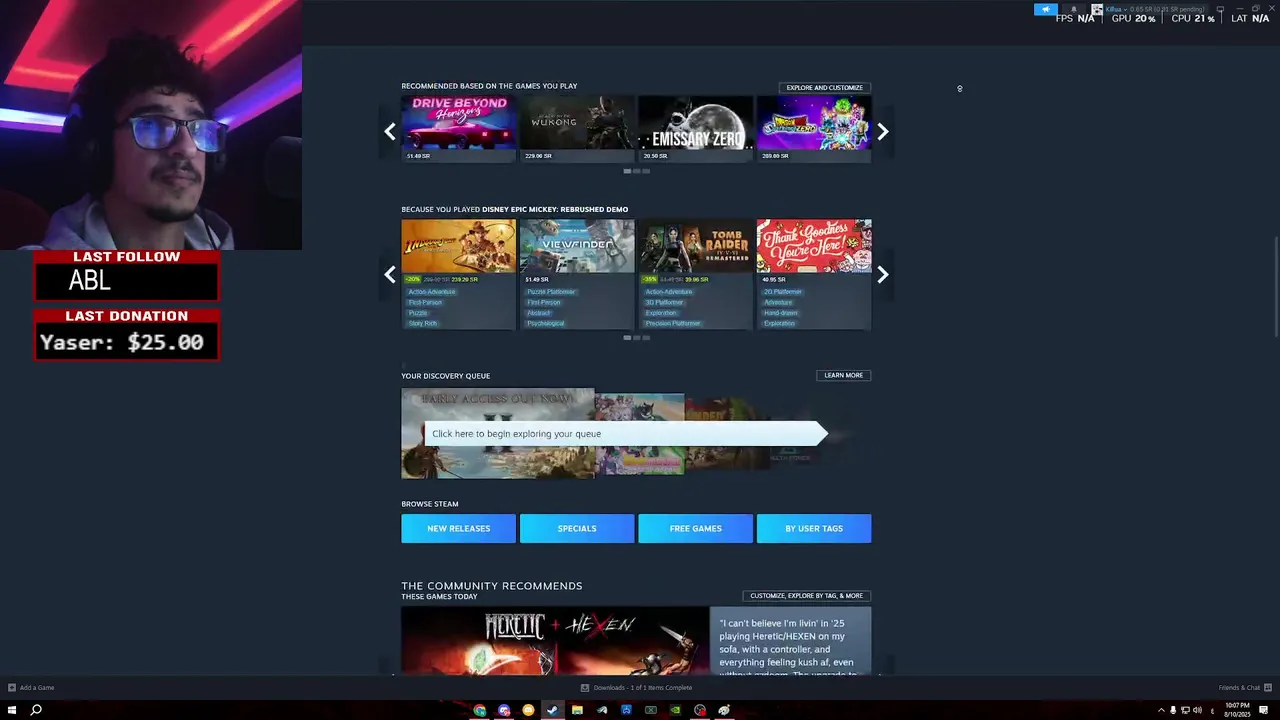Open the blue controller app taskbar icon
Viewport: 1280px width, 720px height.
click(x=626, y=710)
